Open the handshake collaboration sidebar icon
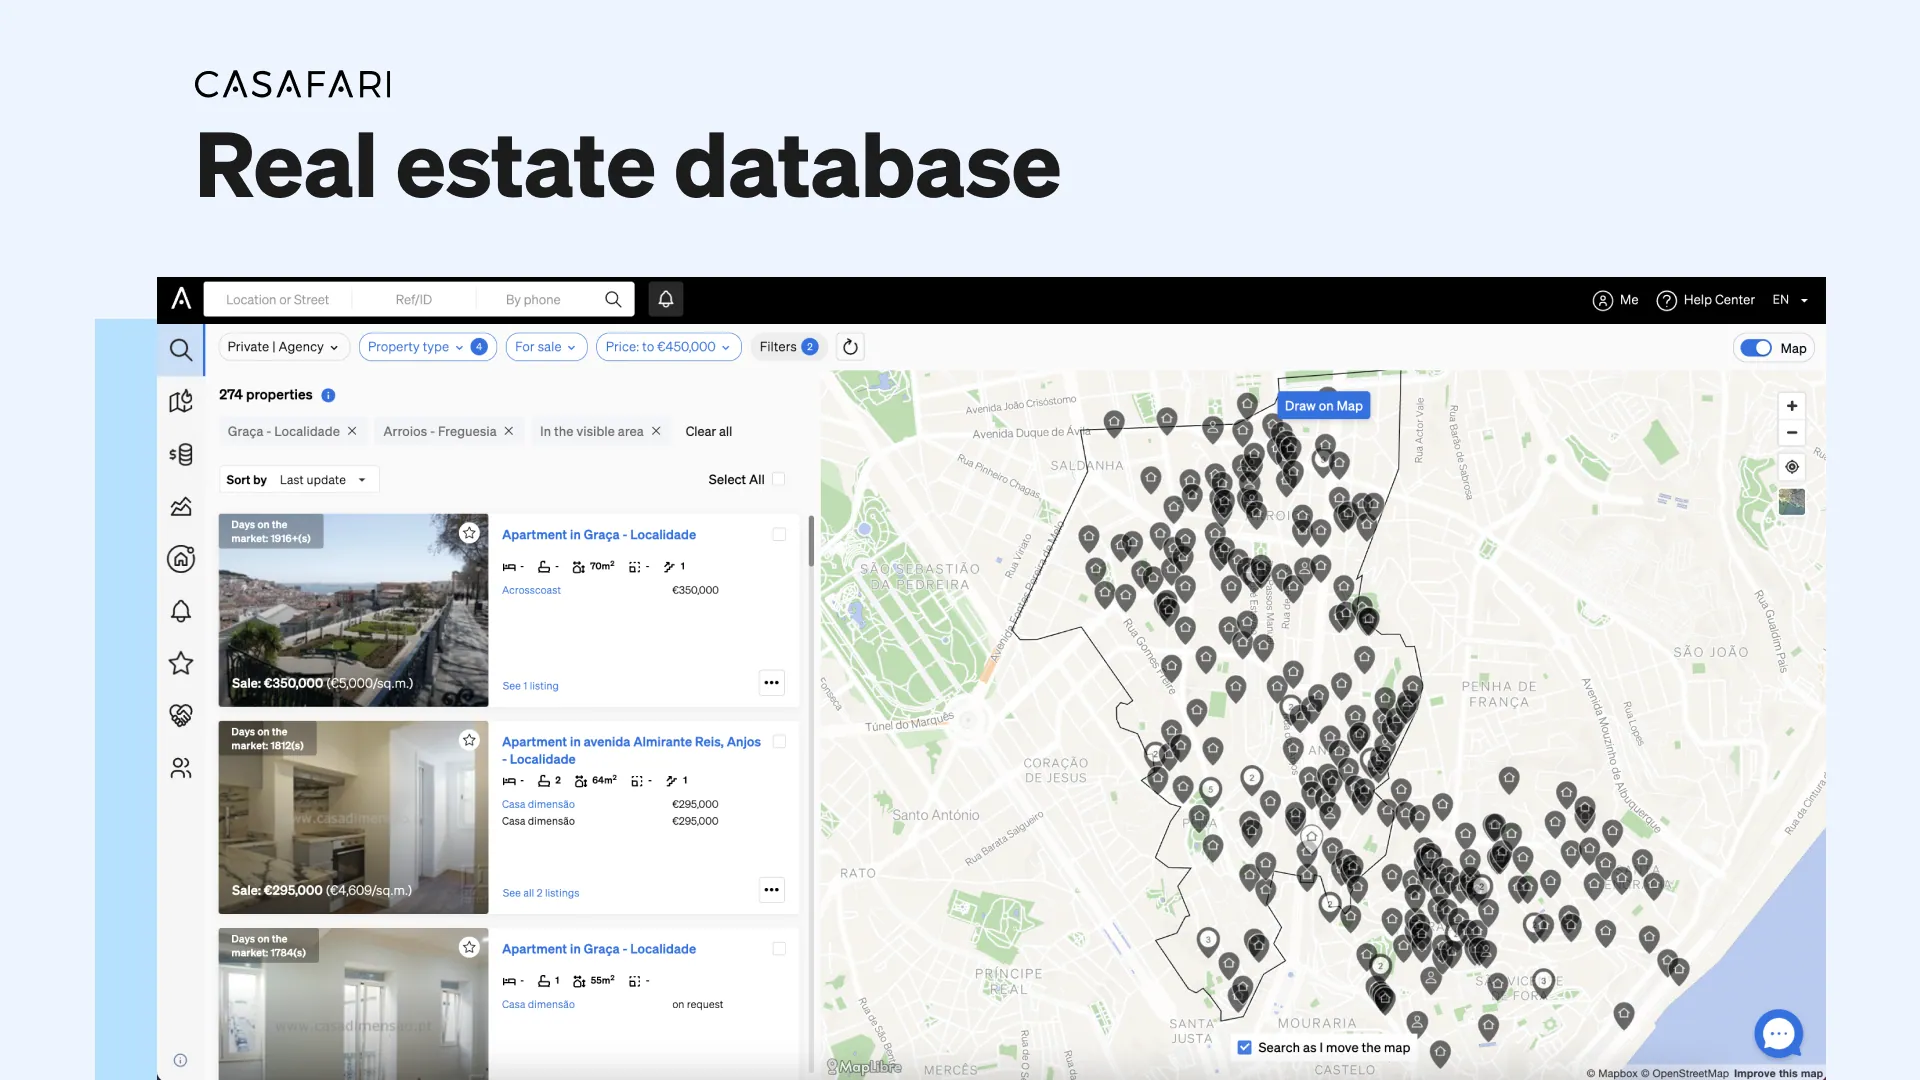The width and height of the screenshot is (1920, 1080). click(x=181, y=715)
